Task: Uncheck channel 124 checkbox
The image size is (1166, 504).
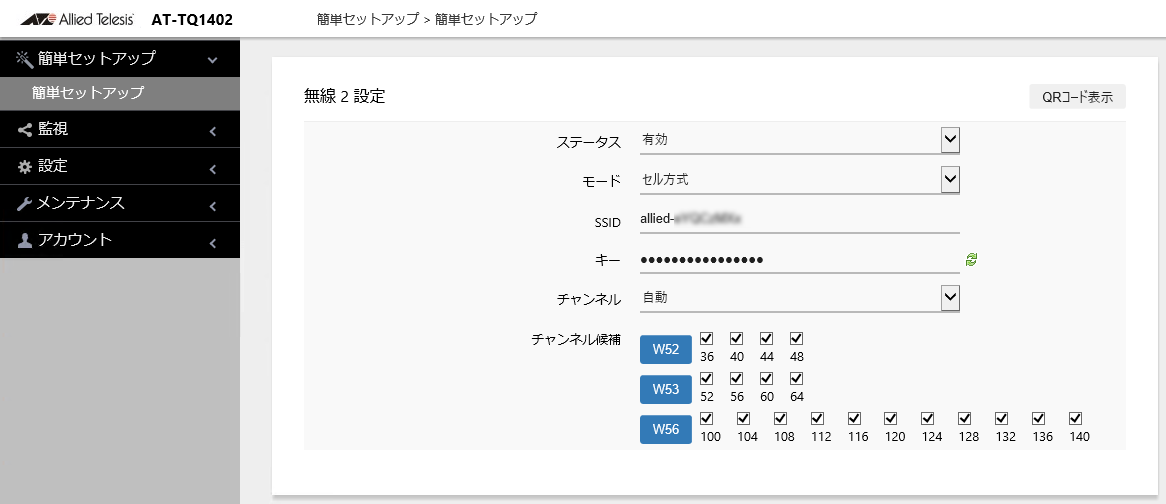Action: tap(928, 418)
